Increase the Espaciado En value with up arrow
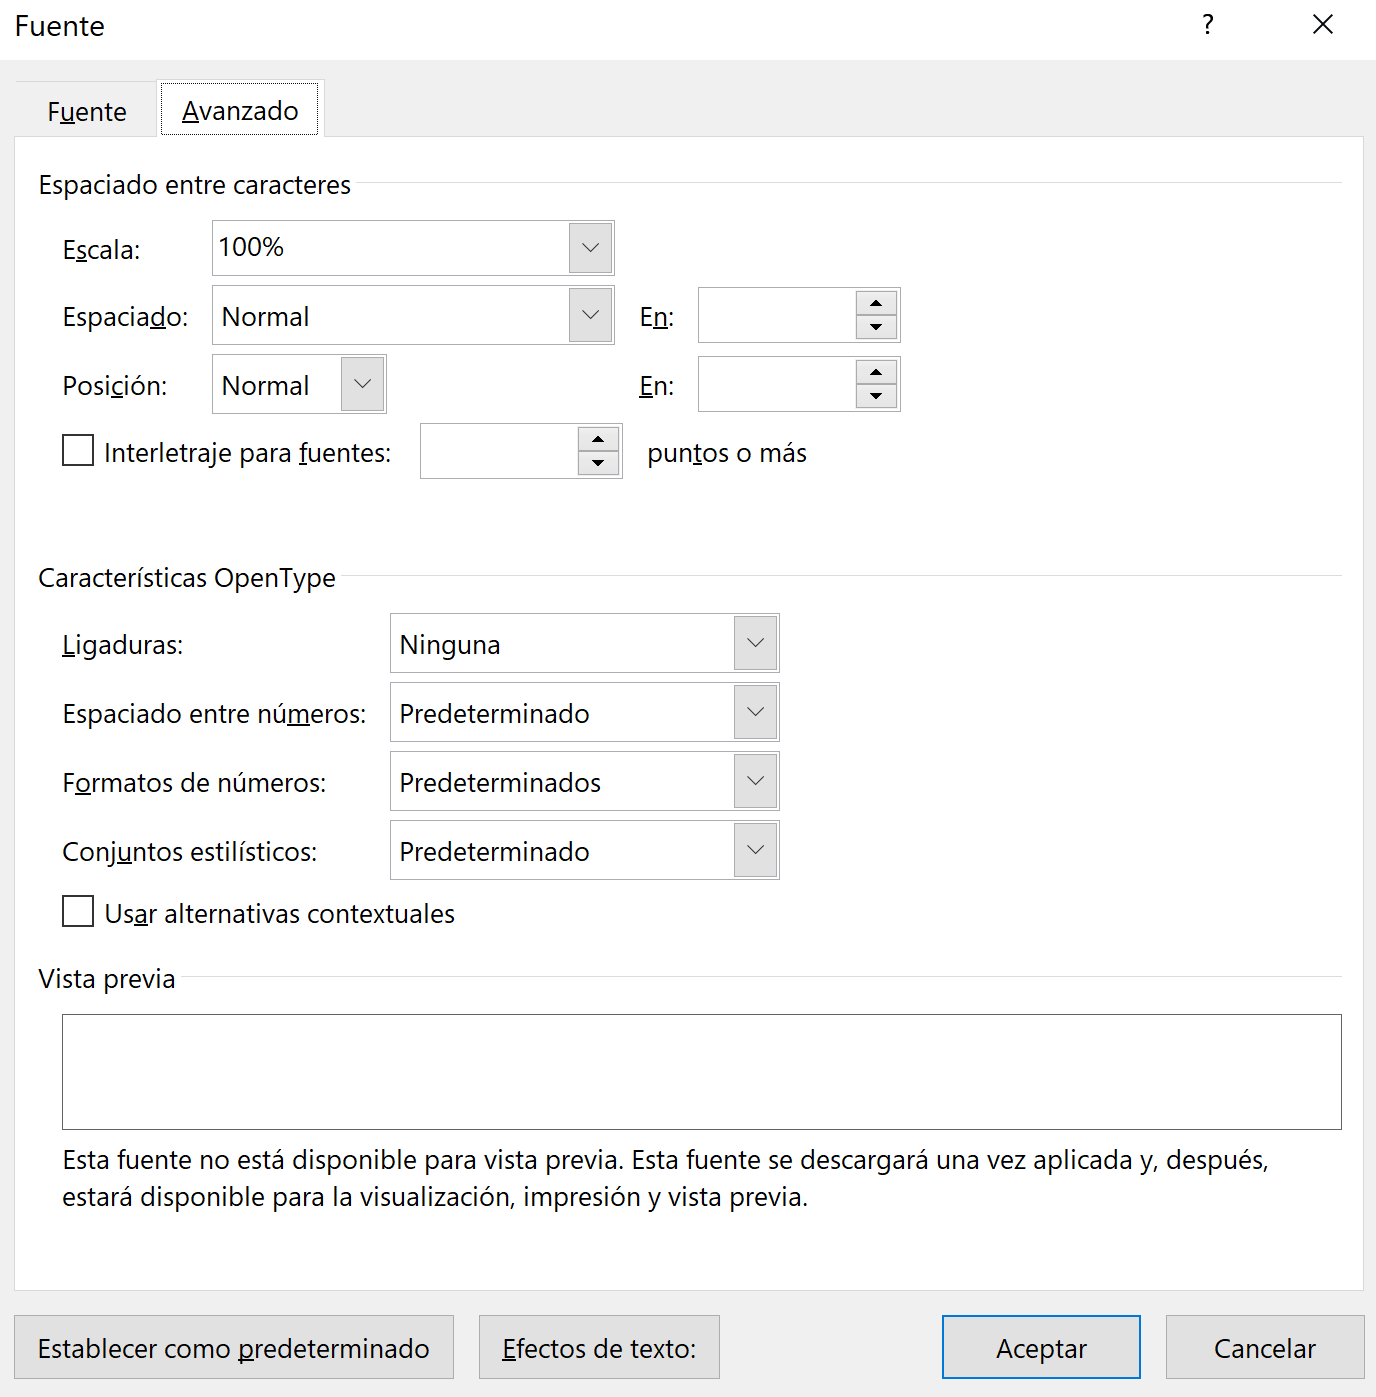Image resolution: width=1376 pixels, height=1397 pixels. [876, 303]
